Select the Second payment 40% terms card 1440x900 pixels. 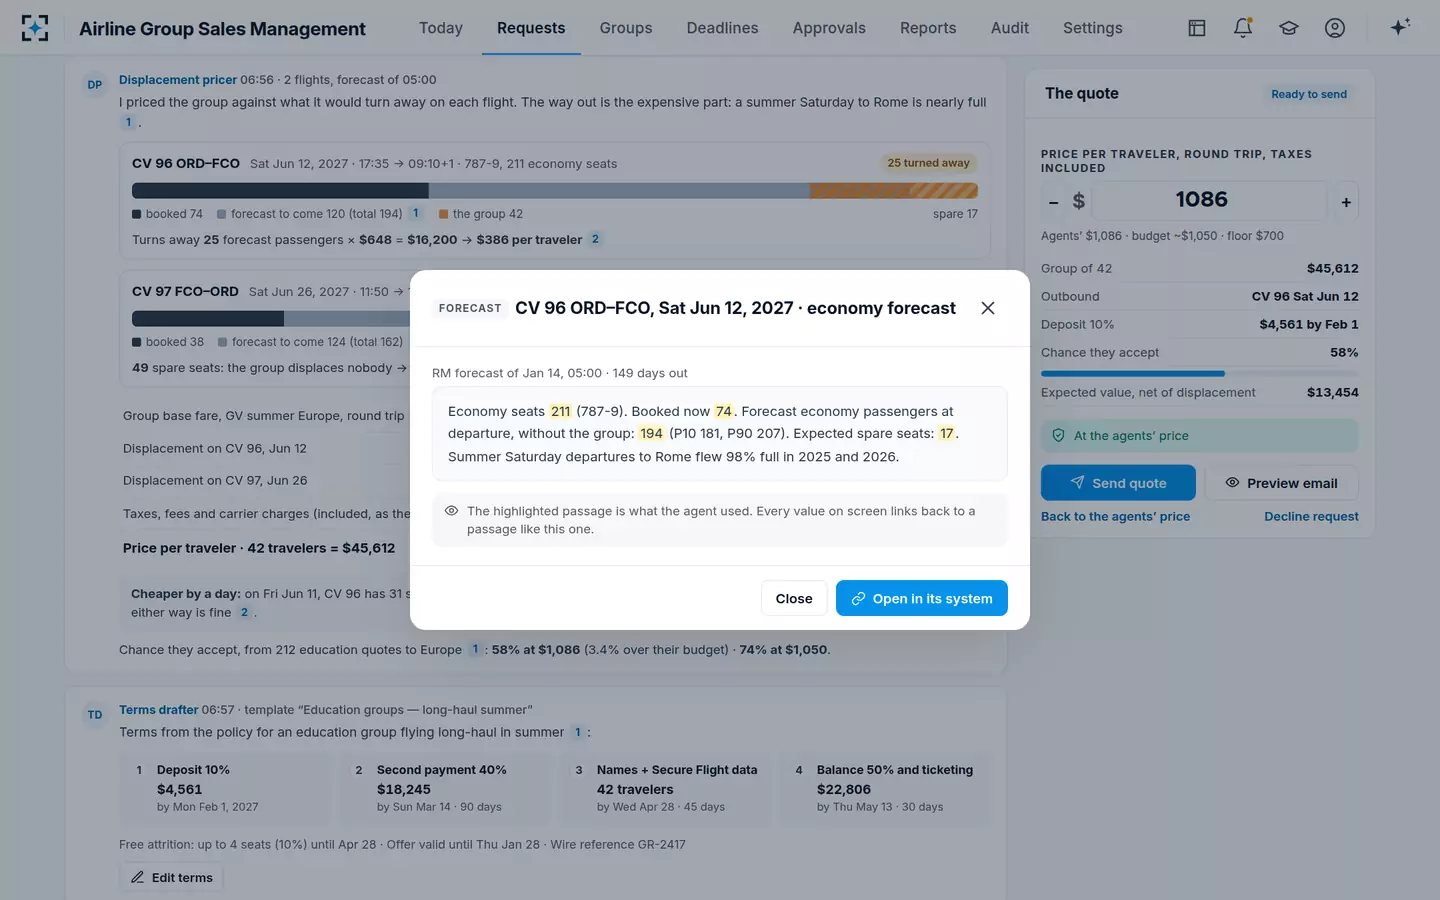445,788
